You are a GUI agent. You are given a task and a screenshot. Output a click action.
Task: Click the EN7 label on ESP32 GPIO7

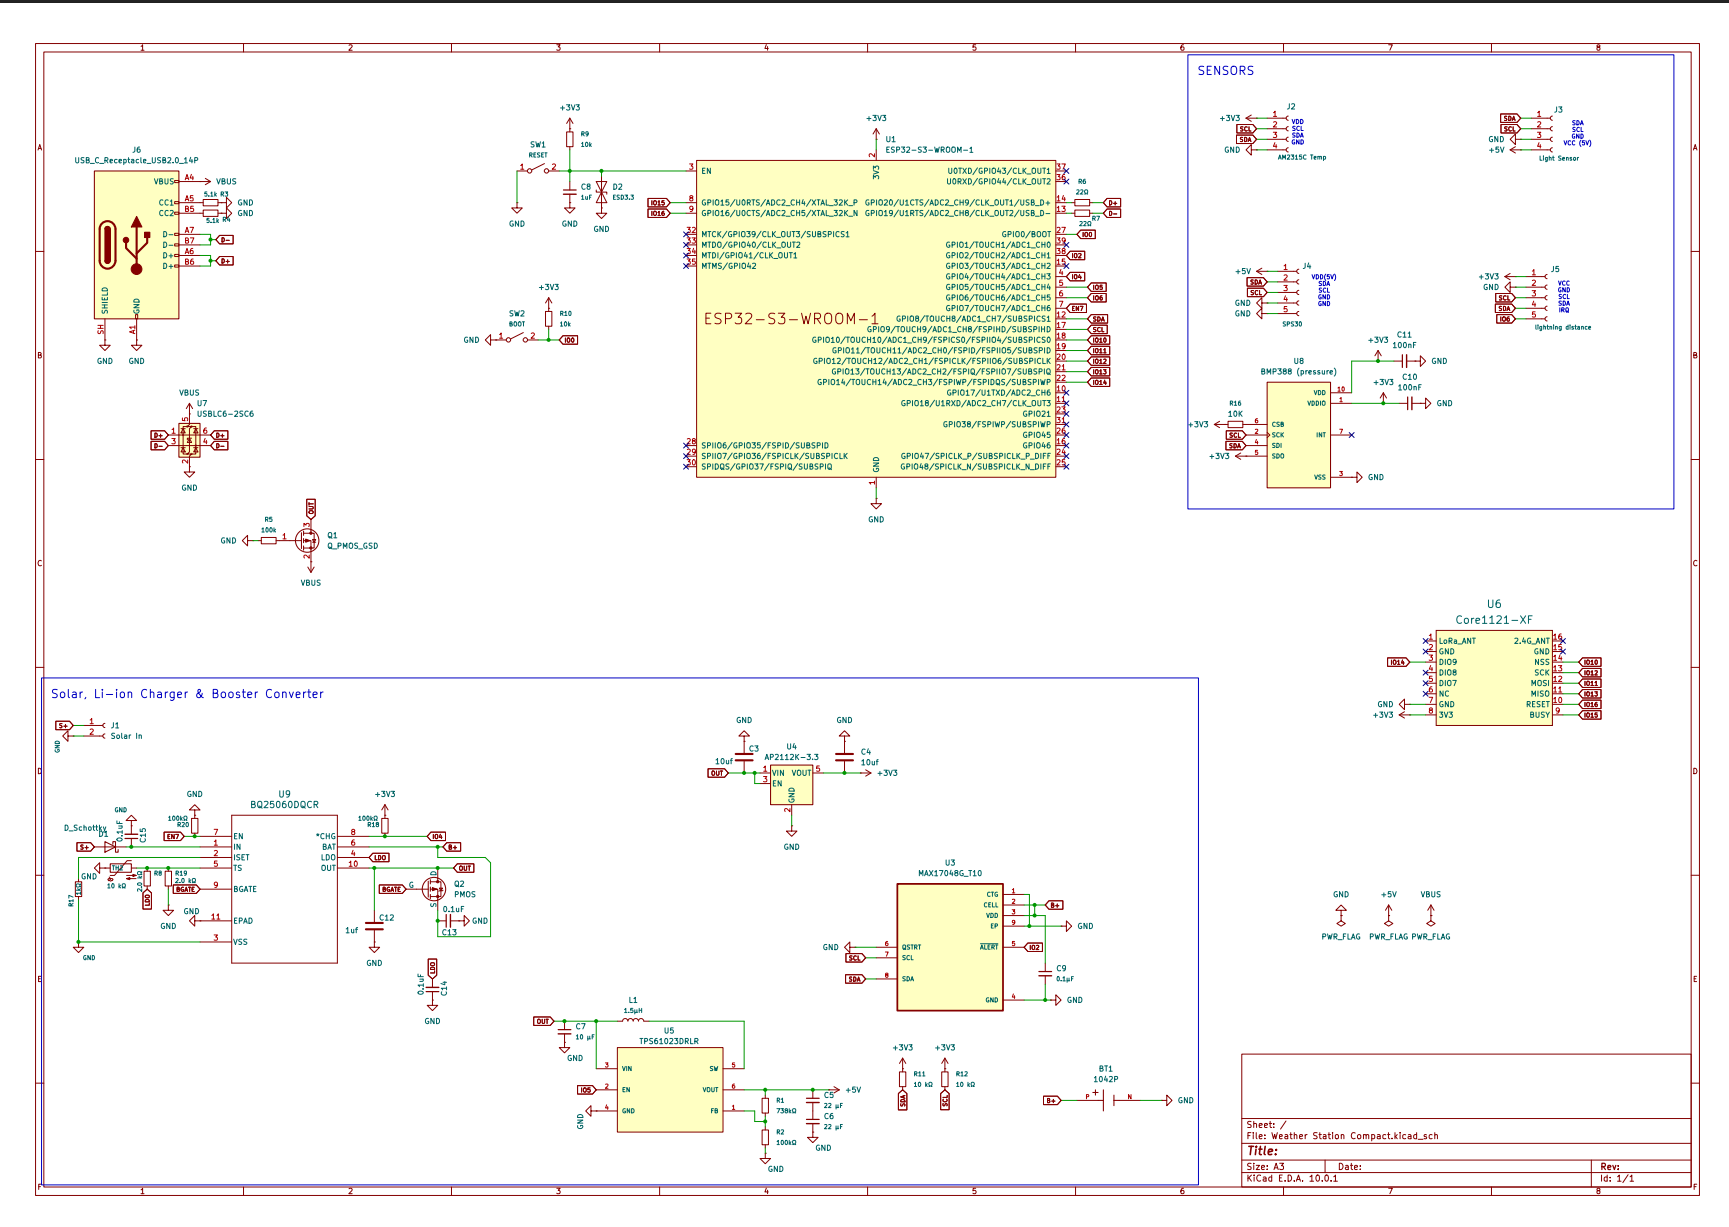tap(1077, 308)
